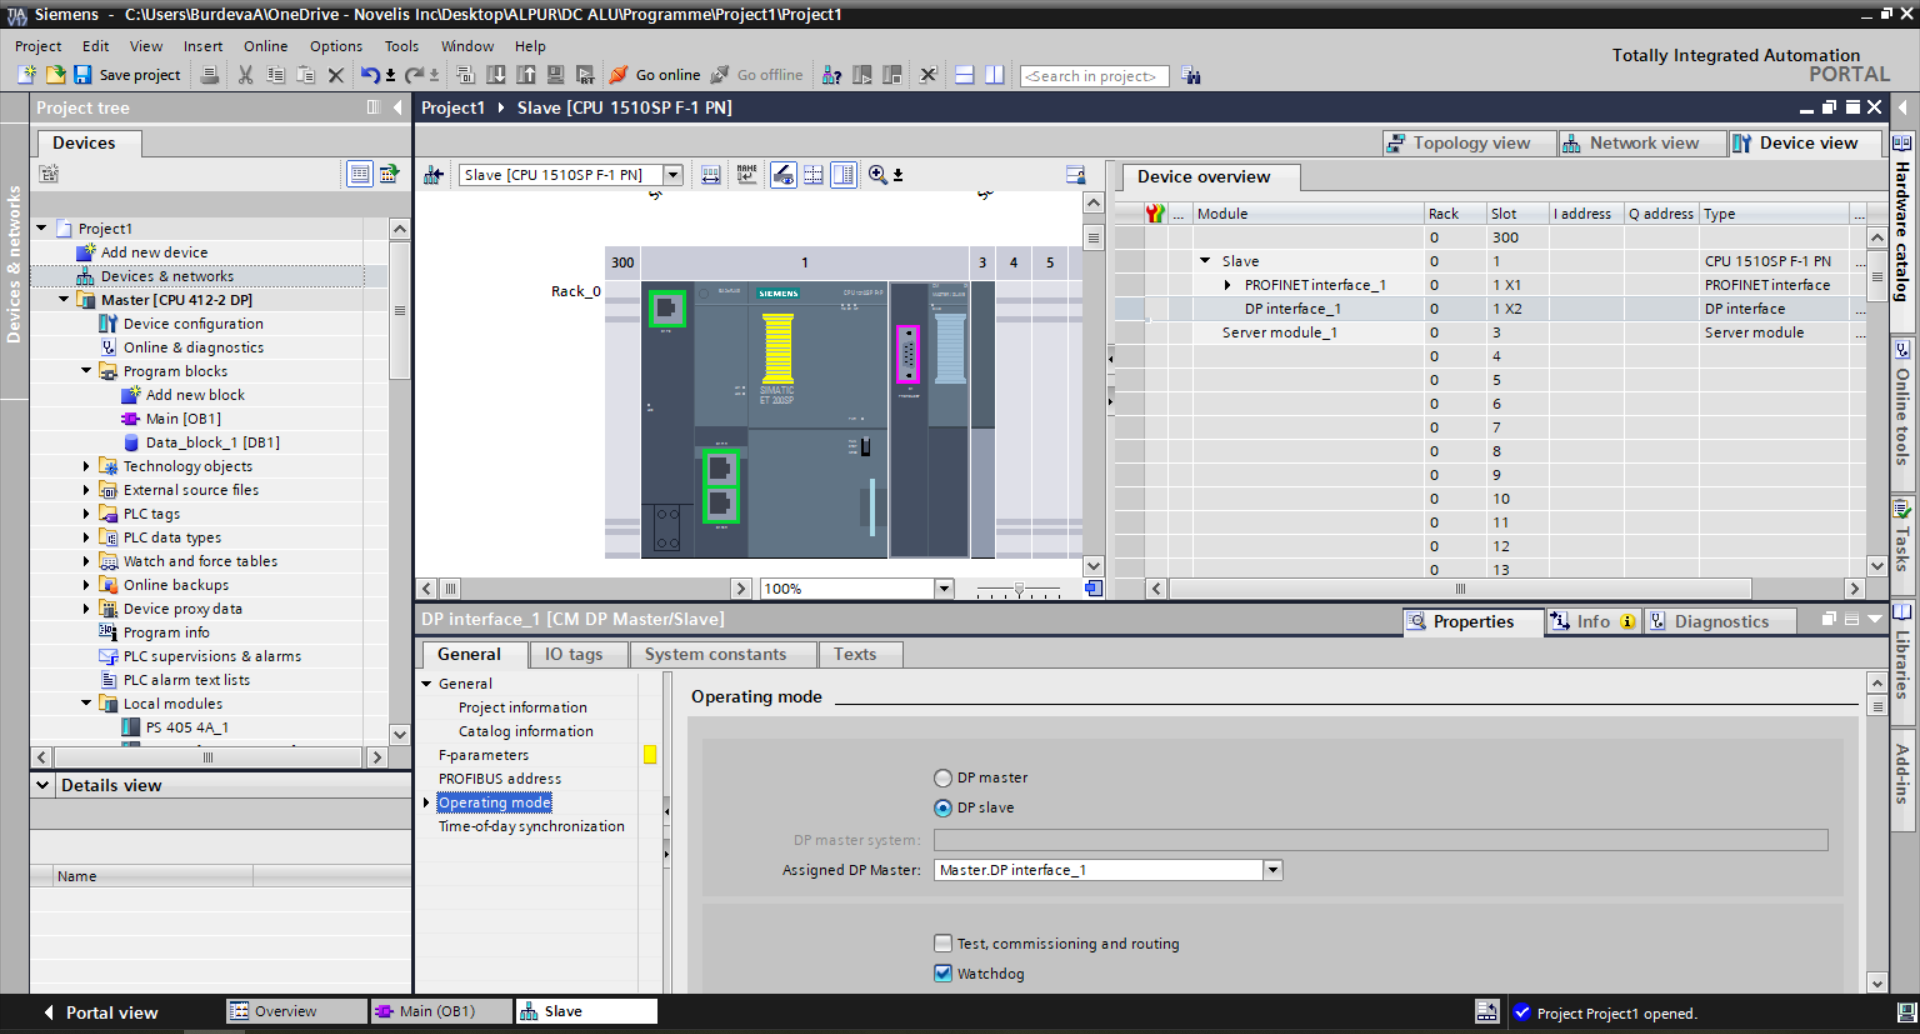Click the zoom slider in device view

point(1018,589)
